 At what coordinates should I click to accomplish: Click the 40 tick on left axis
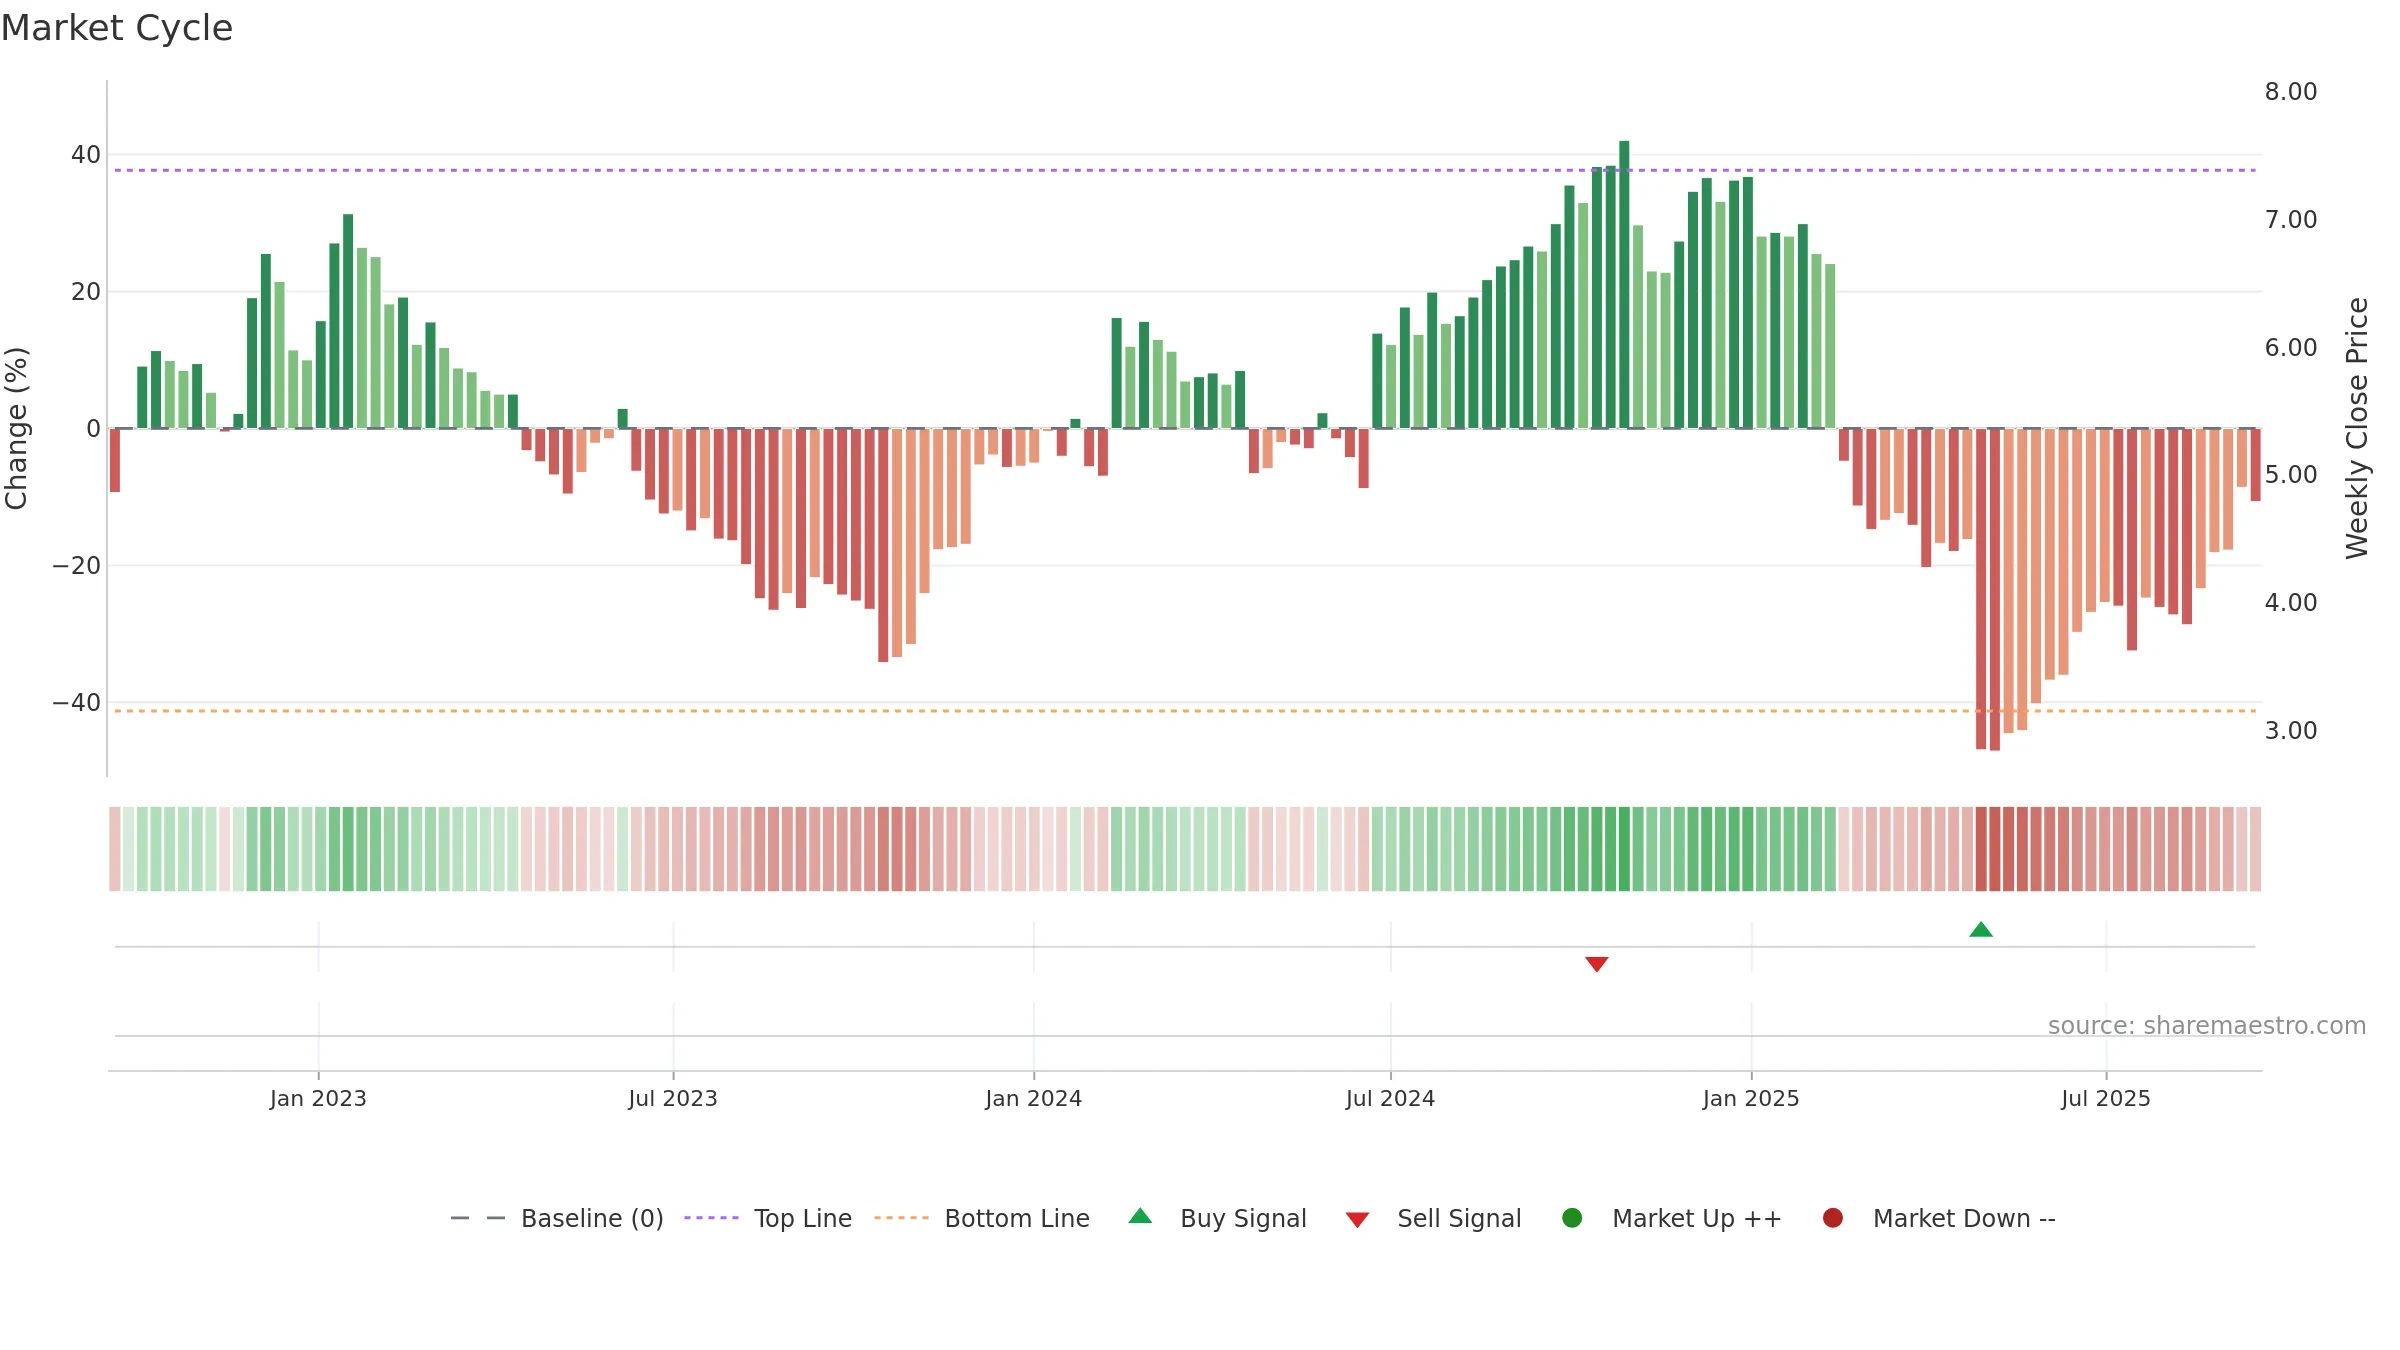pyautogui.click(x=86, y=155)
